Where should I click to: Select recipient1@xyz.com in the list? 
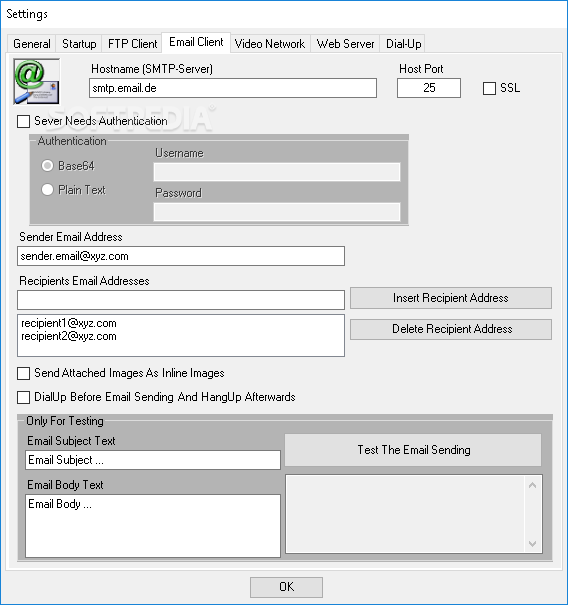click(69, 323)
